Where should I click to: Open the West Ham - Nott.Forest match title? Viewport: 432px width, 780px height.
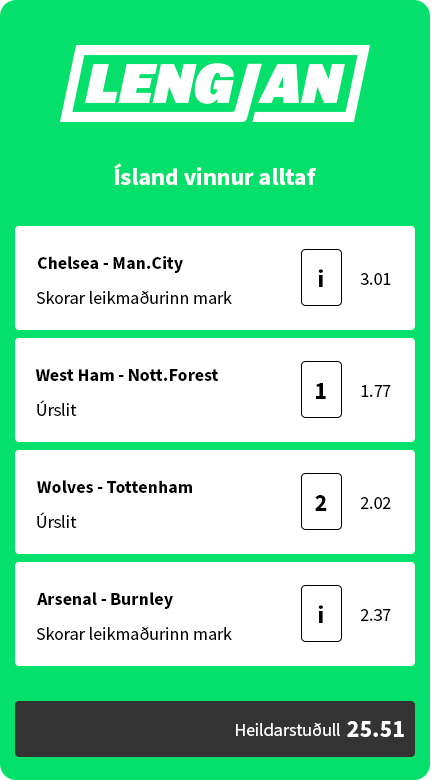127,375
